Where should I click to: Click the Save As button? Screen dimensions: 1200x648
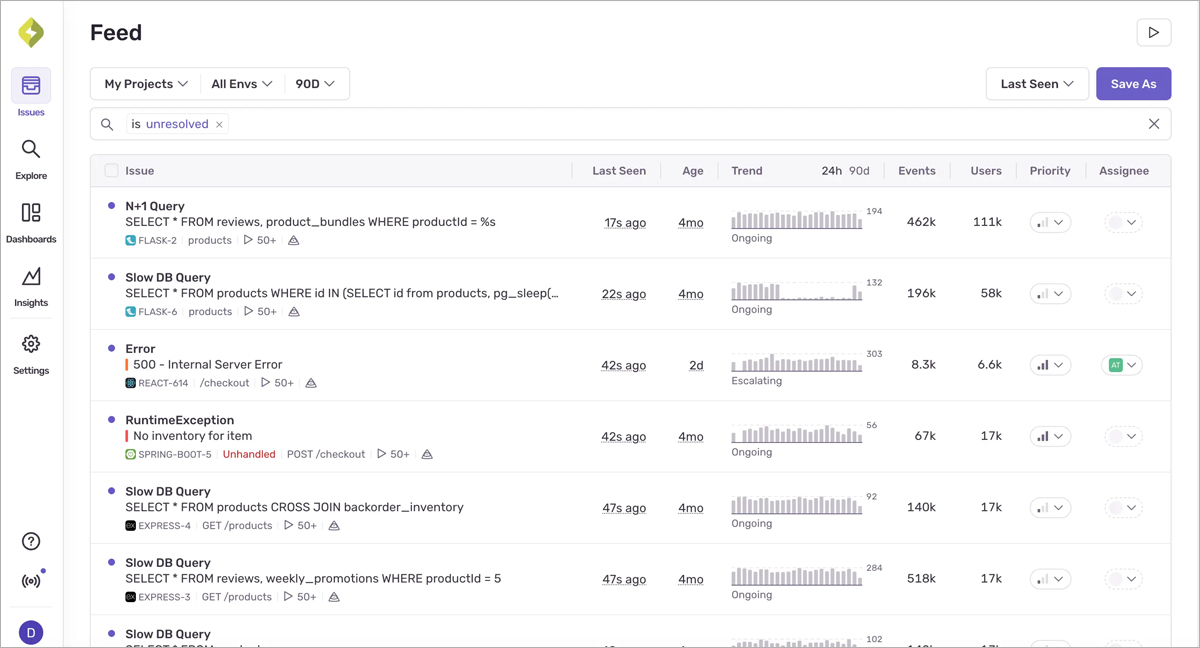[x=1133, y=83]
